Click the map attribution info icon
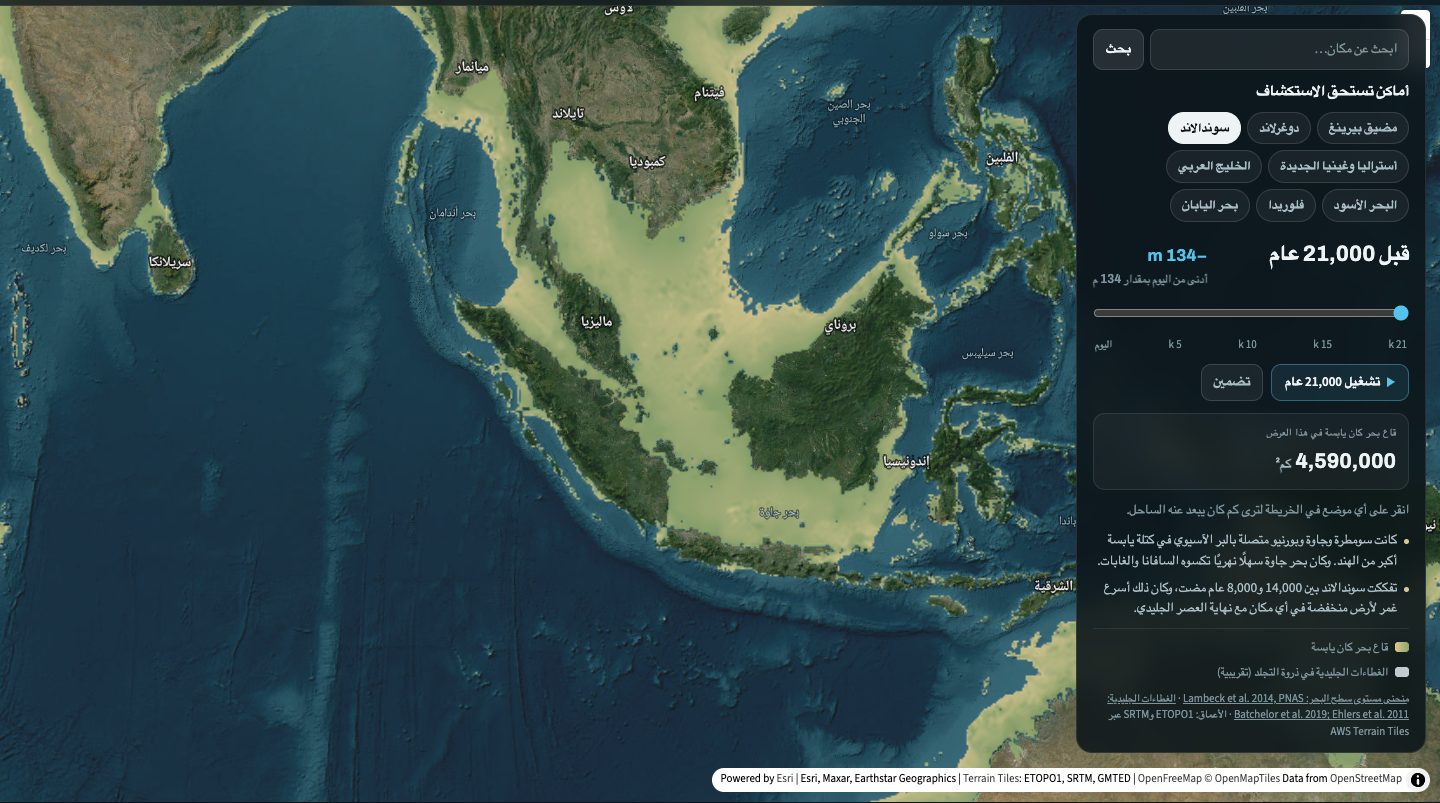1440x803 pixels. point(1419,779)
